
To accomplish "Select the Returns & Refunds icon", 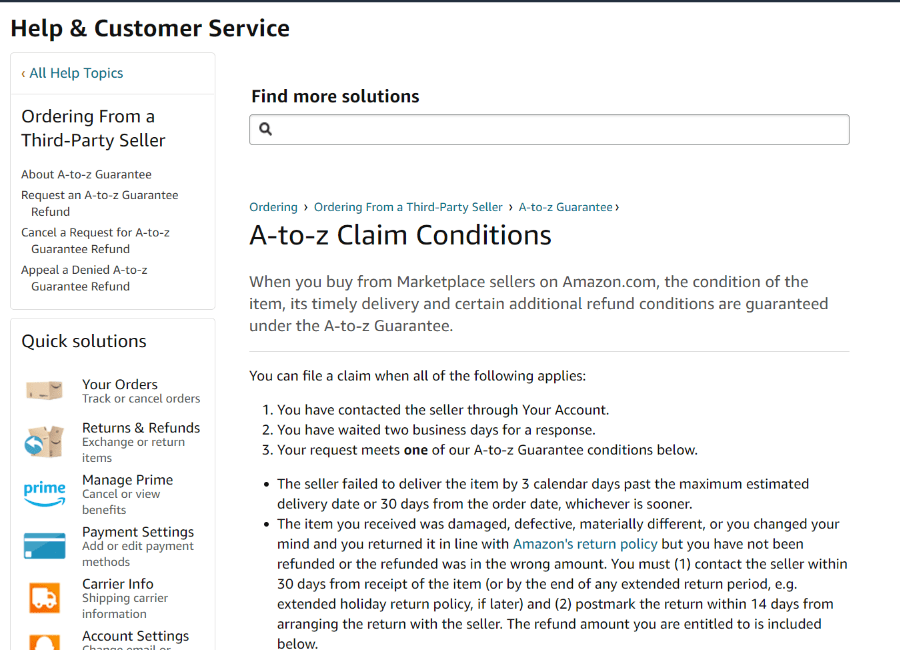I will coord(44,441).
